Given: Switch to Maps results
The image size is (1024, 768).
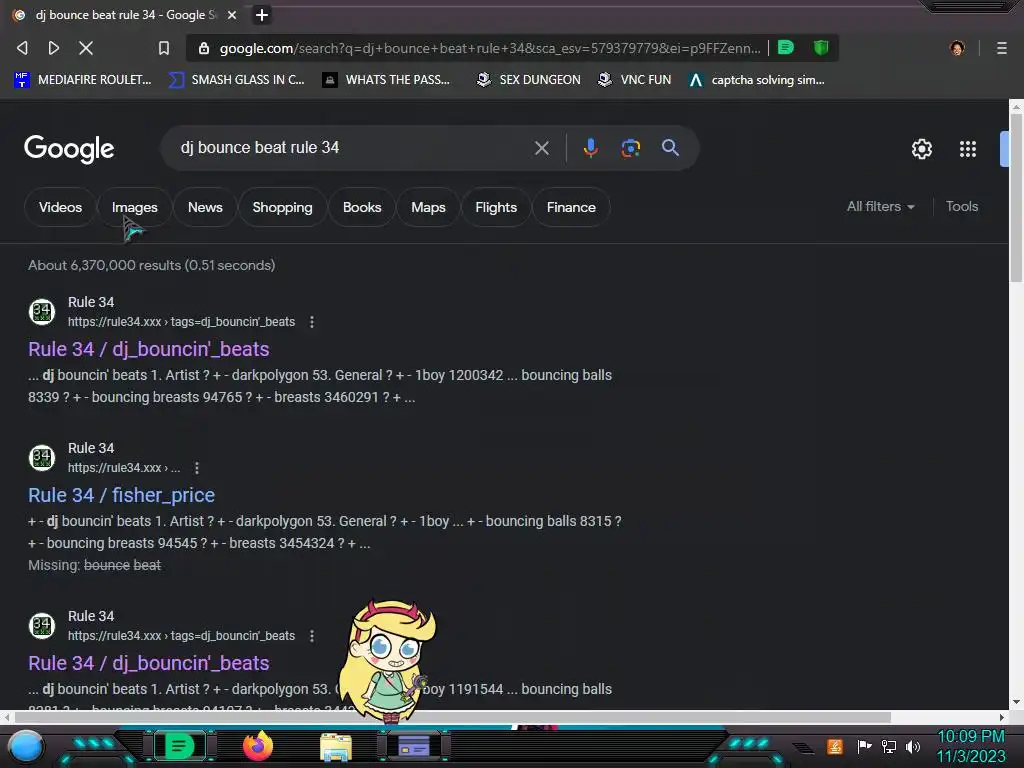Looking at the screenshot, I should point(428,207).
